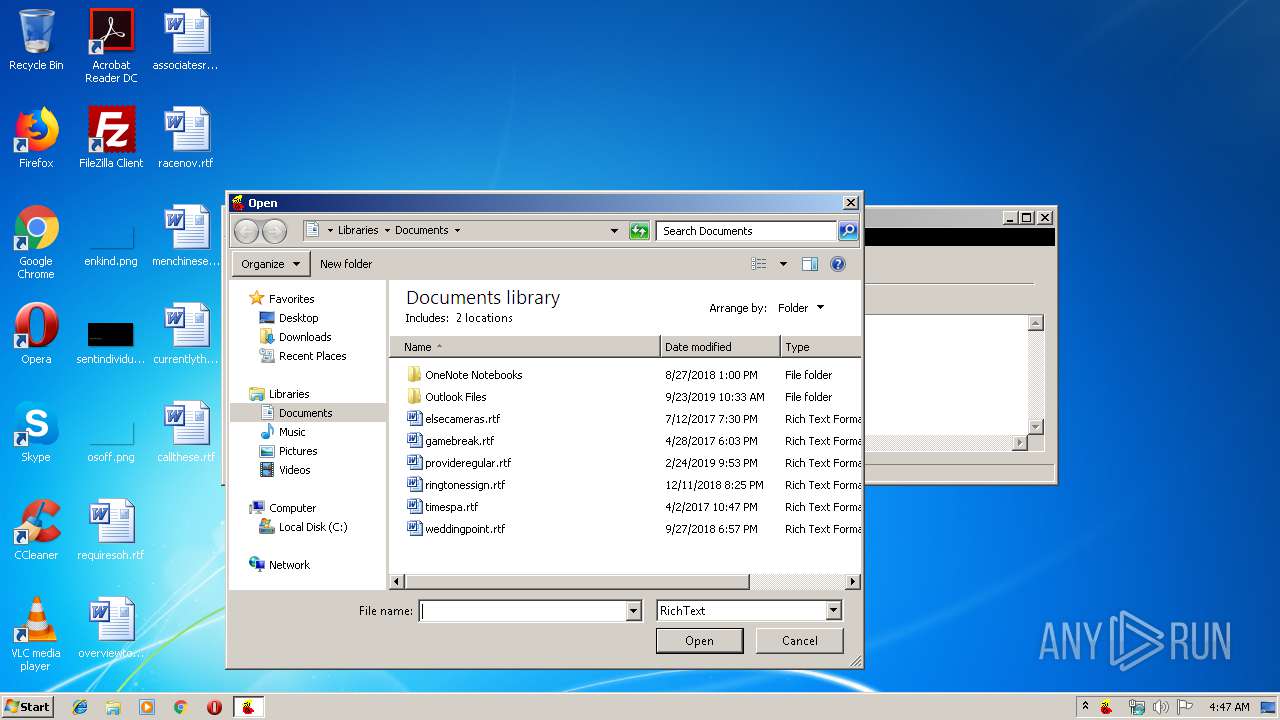
Task: Open FileZilla Client shortcut
Action: (x=111, y=138)
